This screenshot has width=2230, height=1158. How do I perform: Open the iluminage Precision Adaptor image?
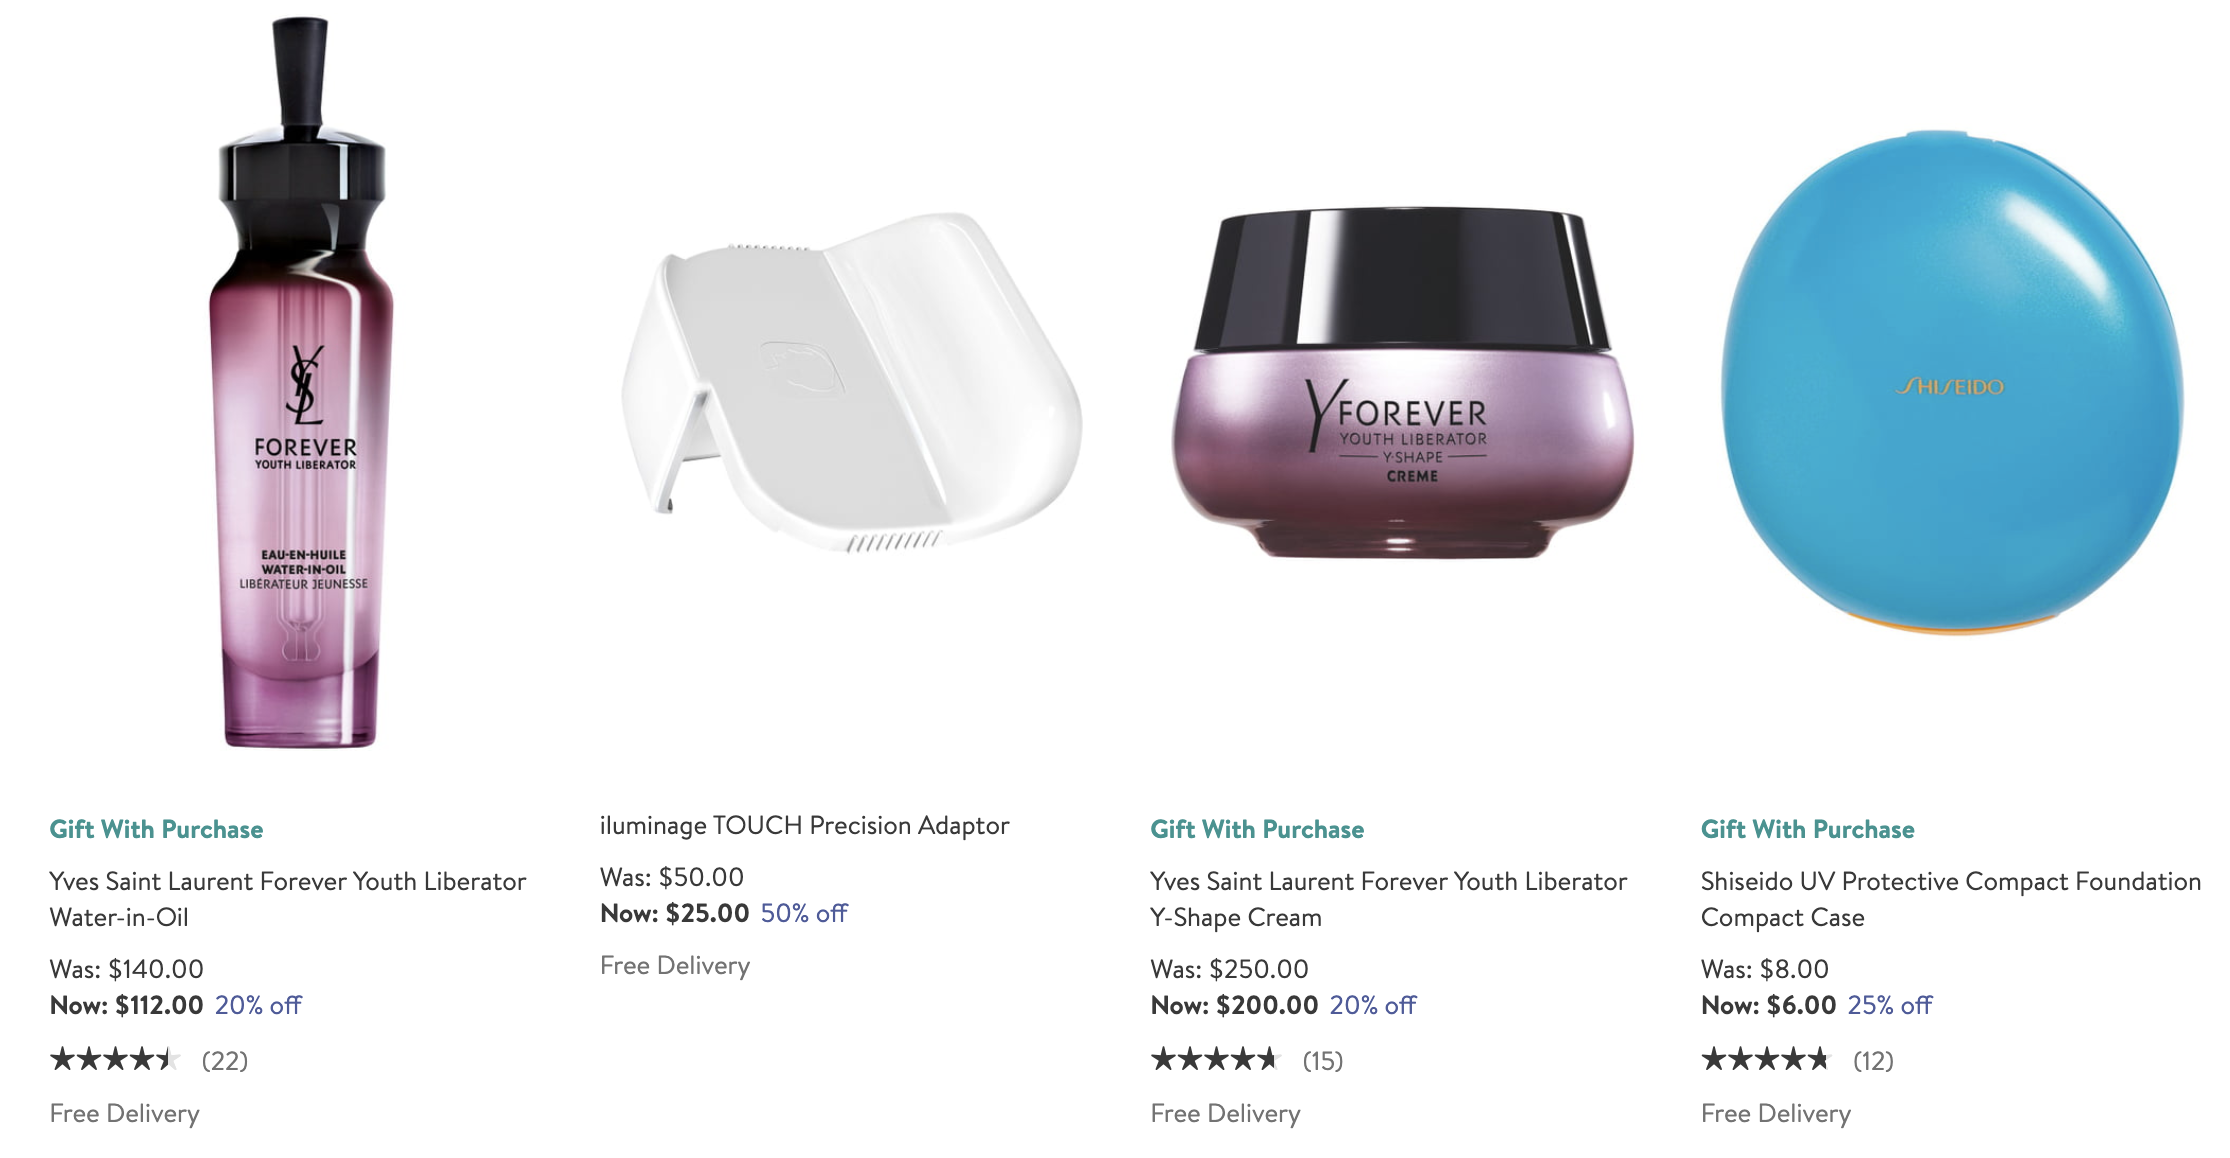(851, 382)
